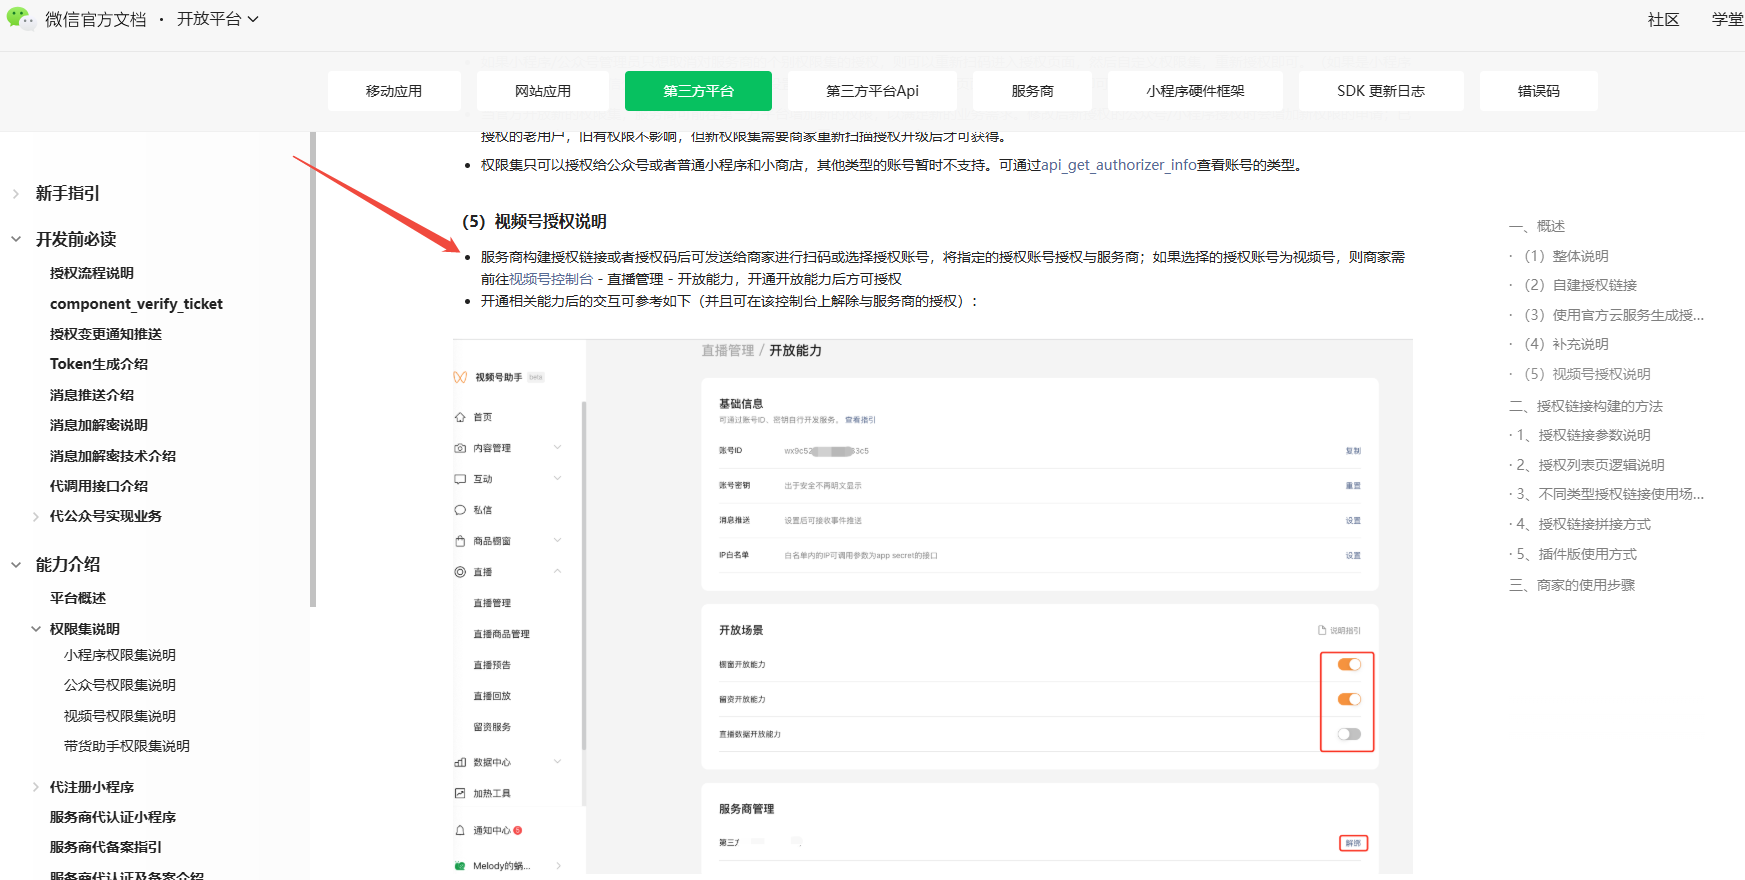The width and height of the screenshot is (1745, 880).
Task: Jump to 5、插件版使用方式 in the outline
Action: click(x=1577, y=554)
